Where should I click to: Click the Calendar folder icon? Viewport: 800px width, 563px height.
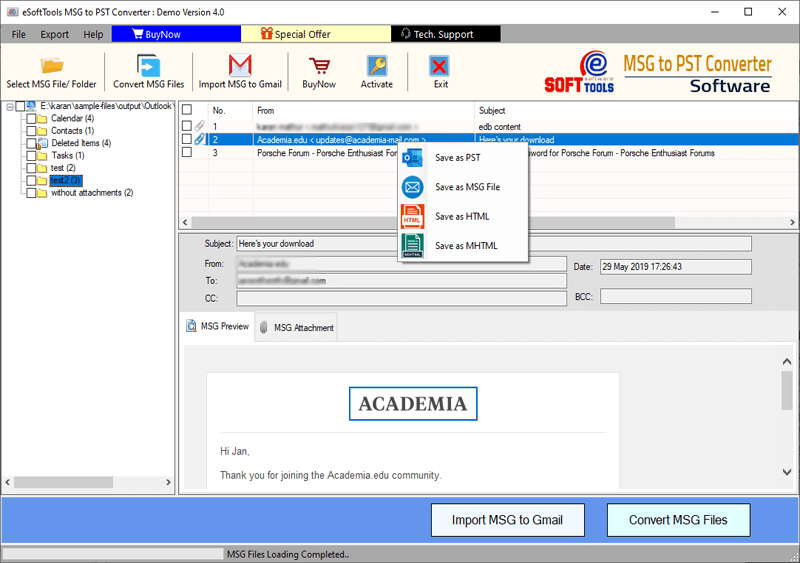(42, 119)
